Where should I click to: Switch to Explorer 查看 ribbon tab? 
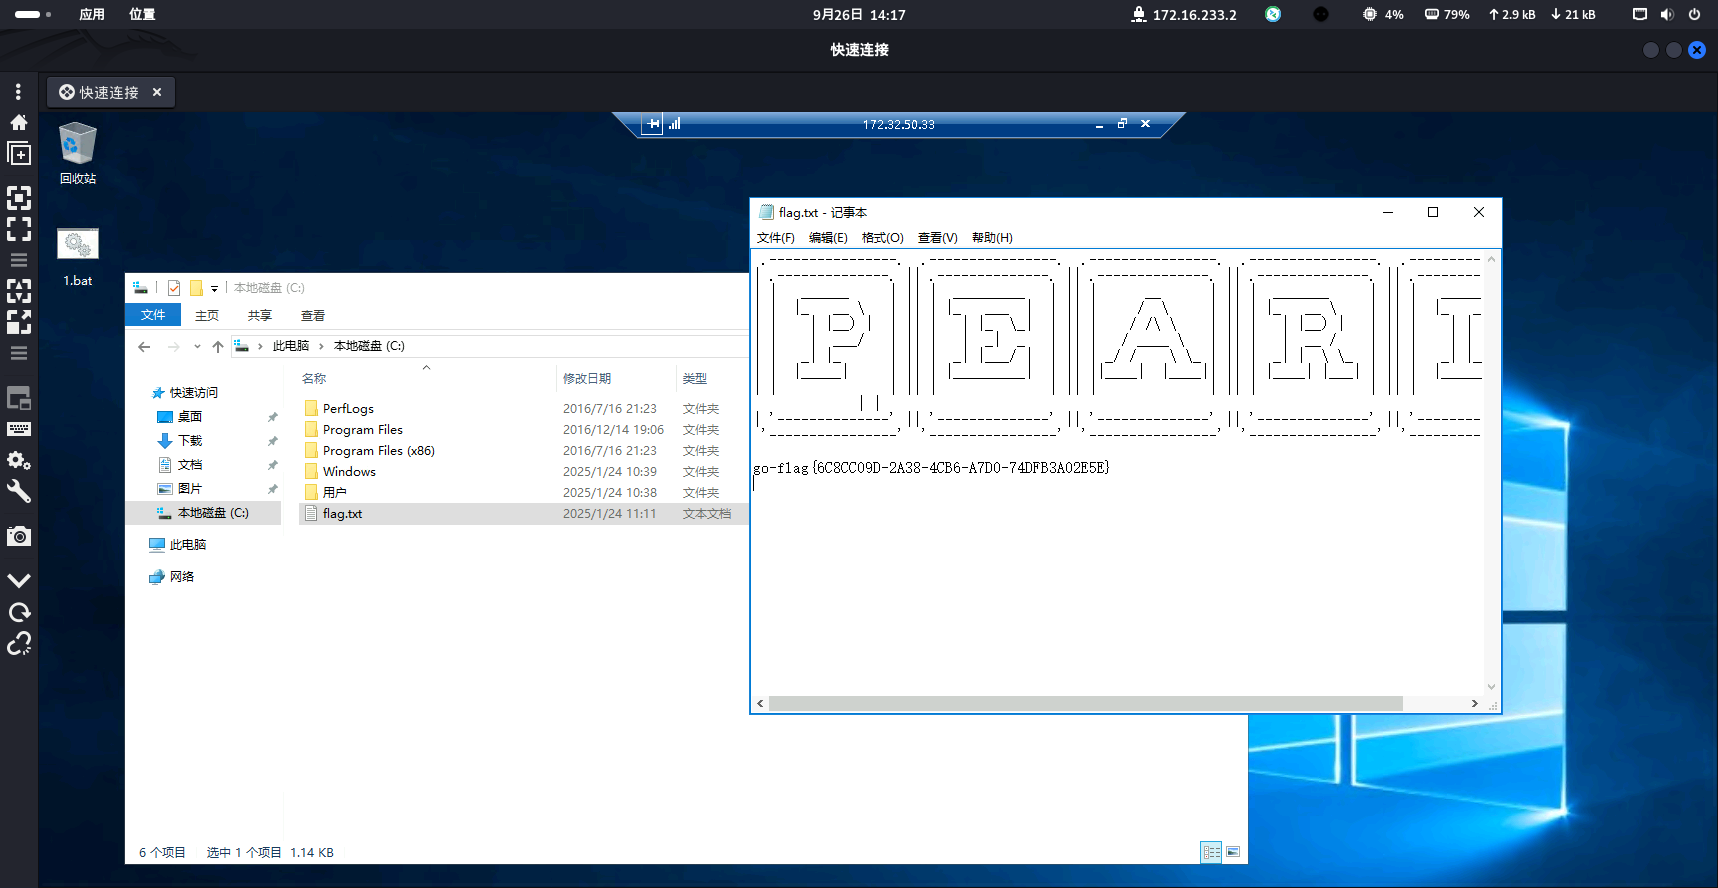coord(313,315)
